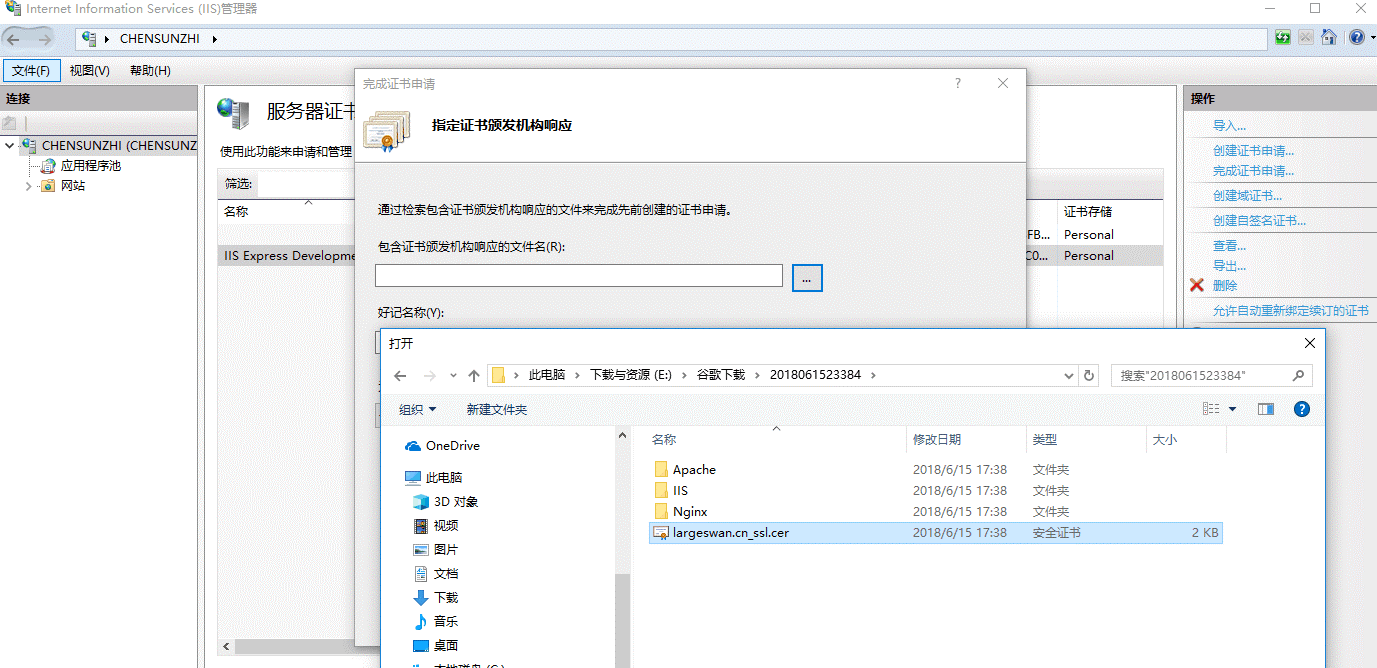Select 3D 对象 in the navigation pane
This screenshot has width=1377, height=668.
pyautogui.click(x=445, y=502)
